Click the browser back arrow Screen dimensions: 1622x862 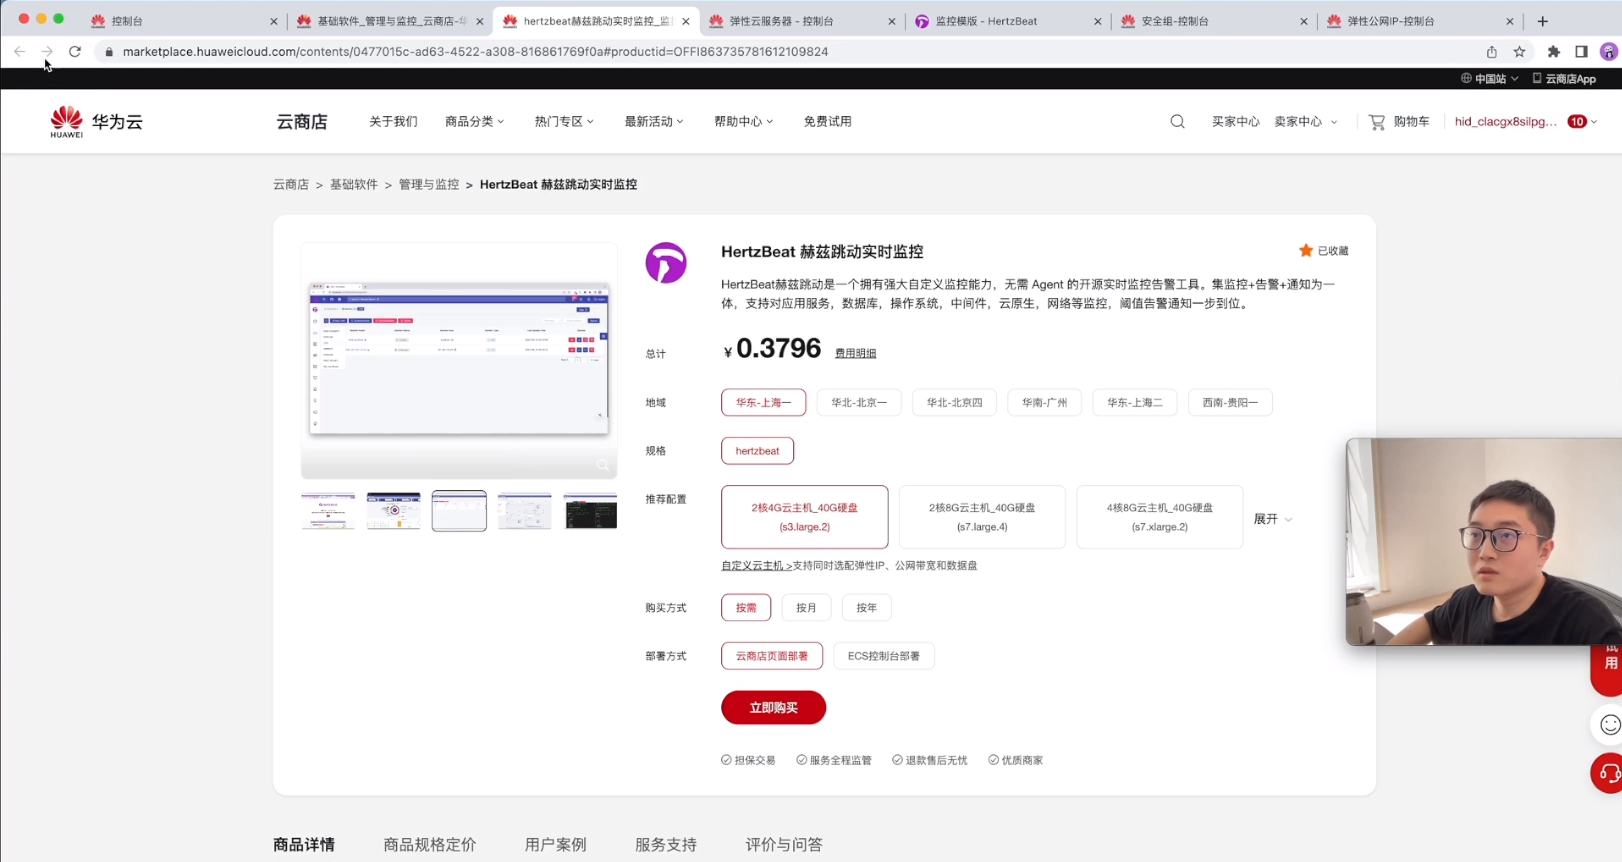coord(19,51)
